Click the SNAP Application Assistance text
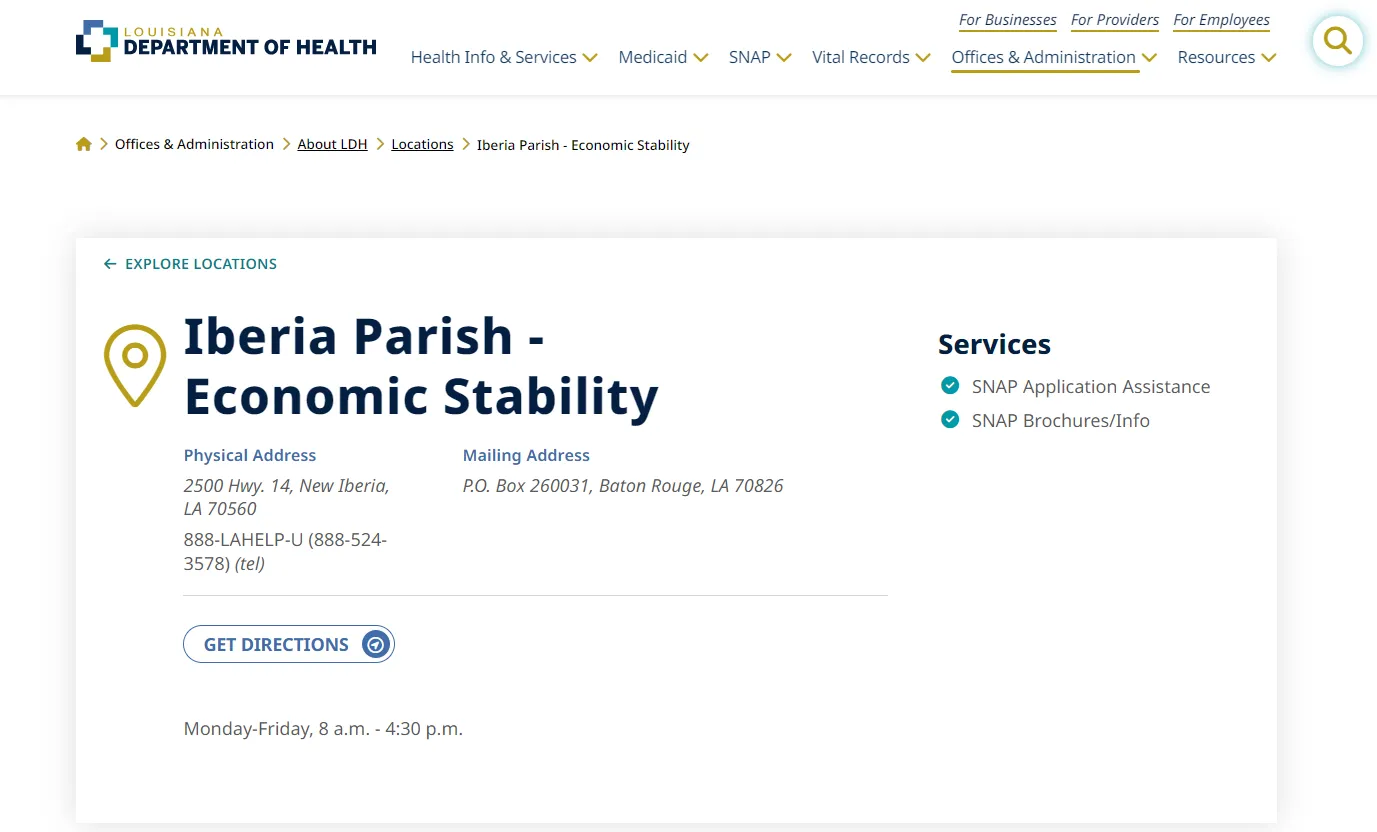Viewport: 1377px width, 832px height. coord(1091,387)
